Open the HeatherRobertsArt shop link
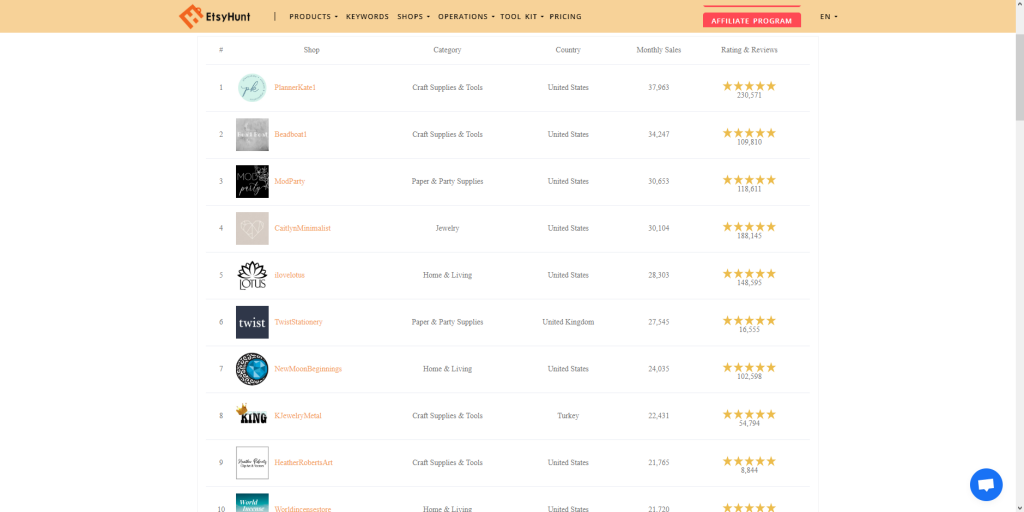 [x=303, y=463]
